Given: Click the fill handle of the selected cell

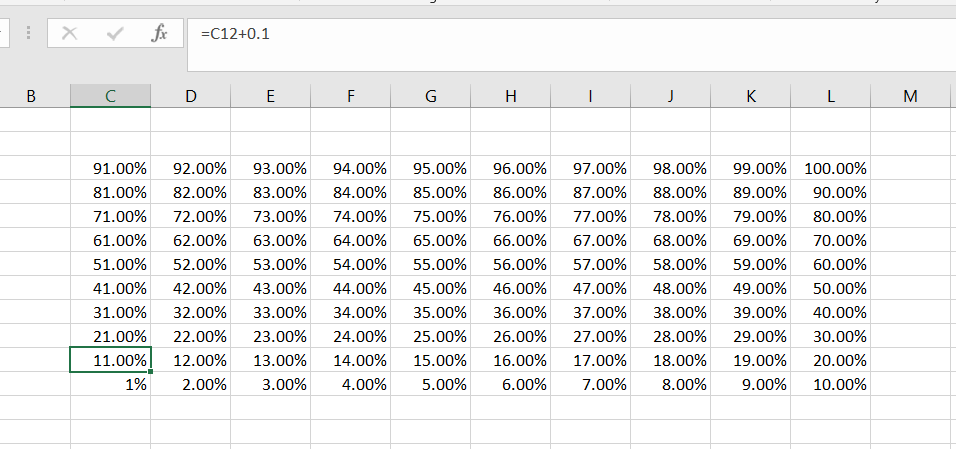Looking at the screenshot, I should (150, 371).
